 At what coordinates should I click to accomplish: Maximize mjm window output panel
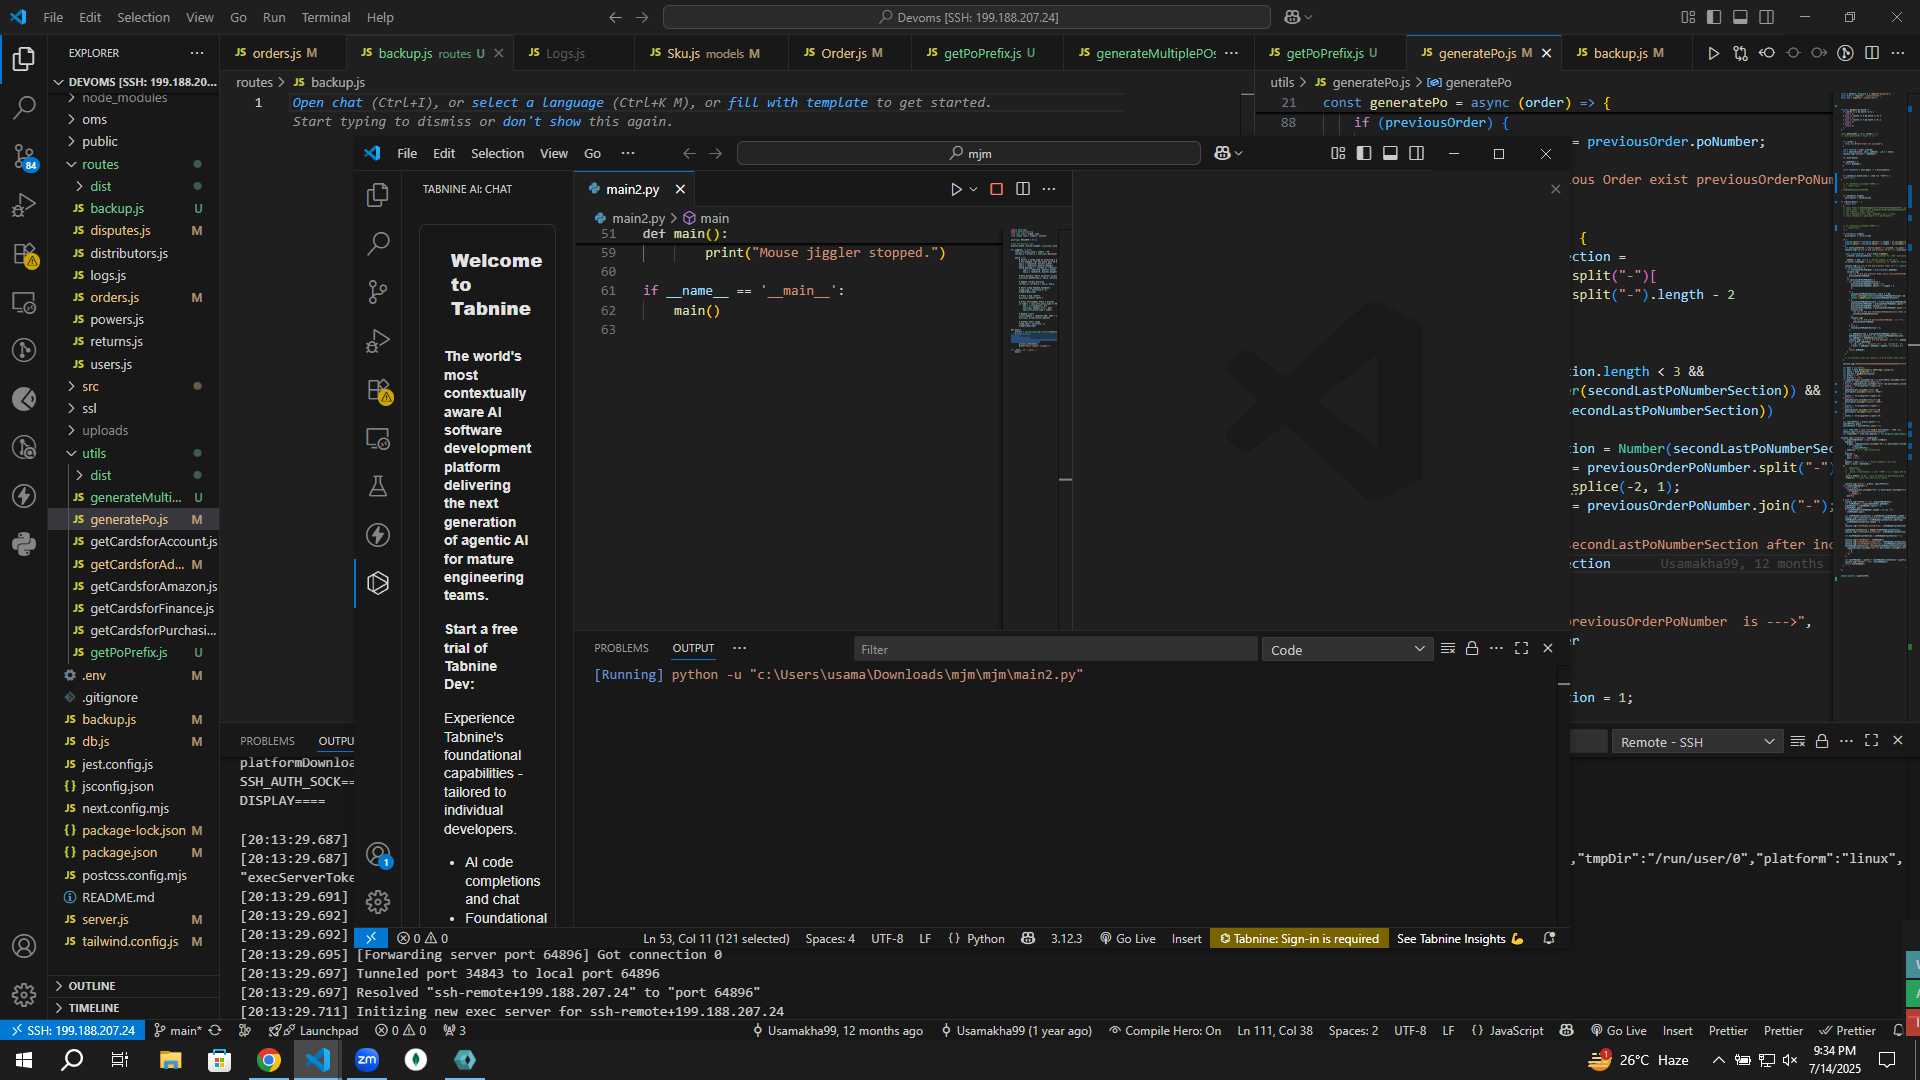(1522, 649)
